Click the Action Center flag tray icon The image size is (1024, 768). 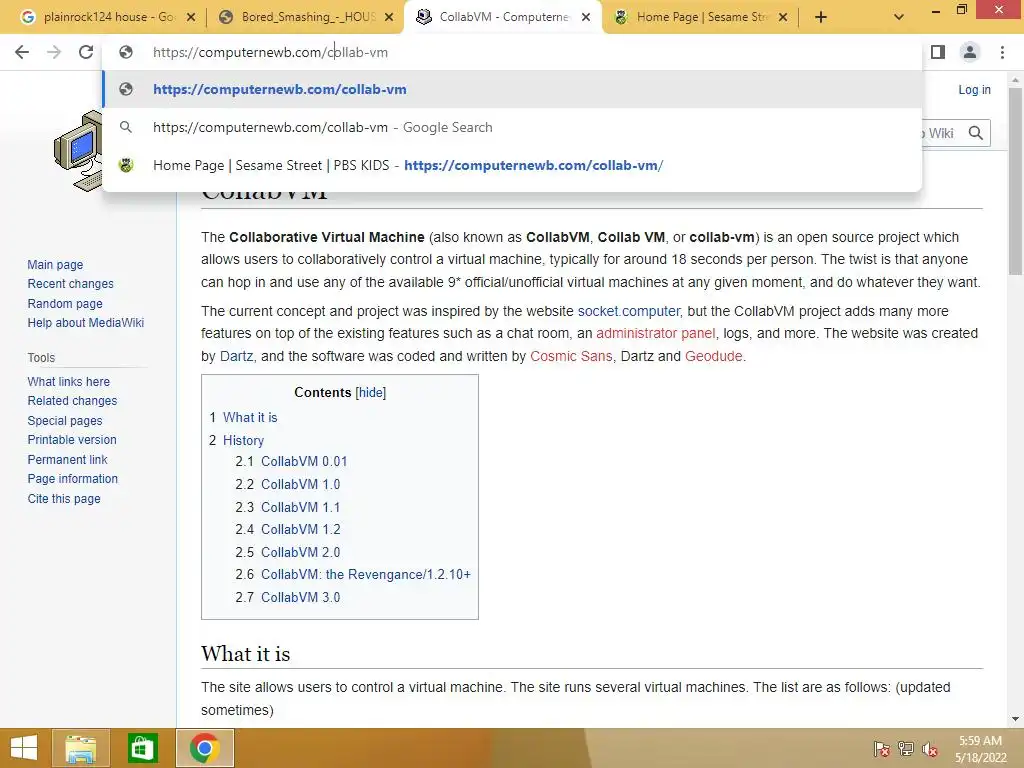pyautogui.click(x=881, y=748)
